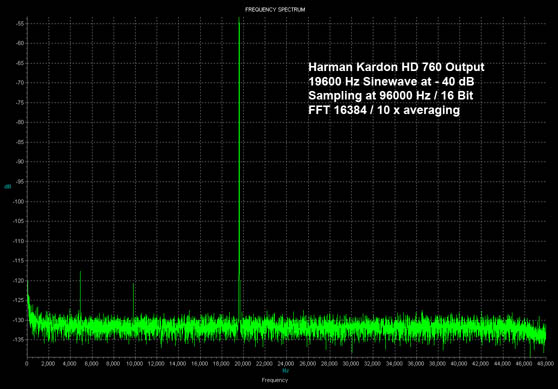Click the 4,000 x-axis tick label
558x389 pixels.
(x=70, y=364)
